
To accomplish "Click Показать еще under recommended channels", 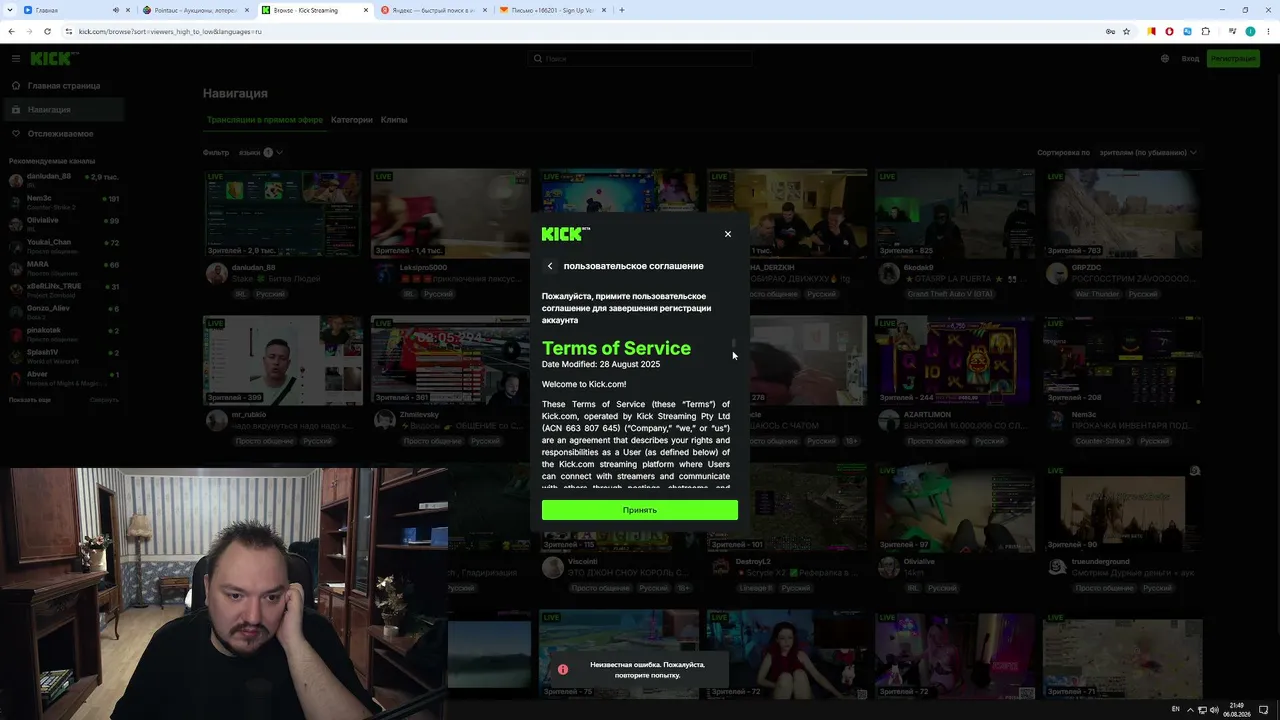I will point(30,400).
